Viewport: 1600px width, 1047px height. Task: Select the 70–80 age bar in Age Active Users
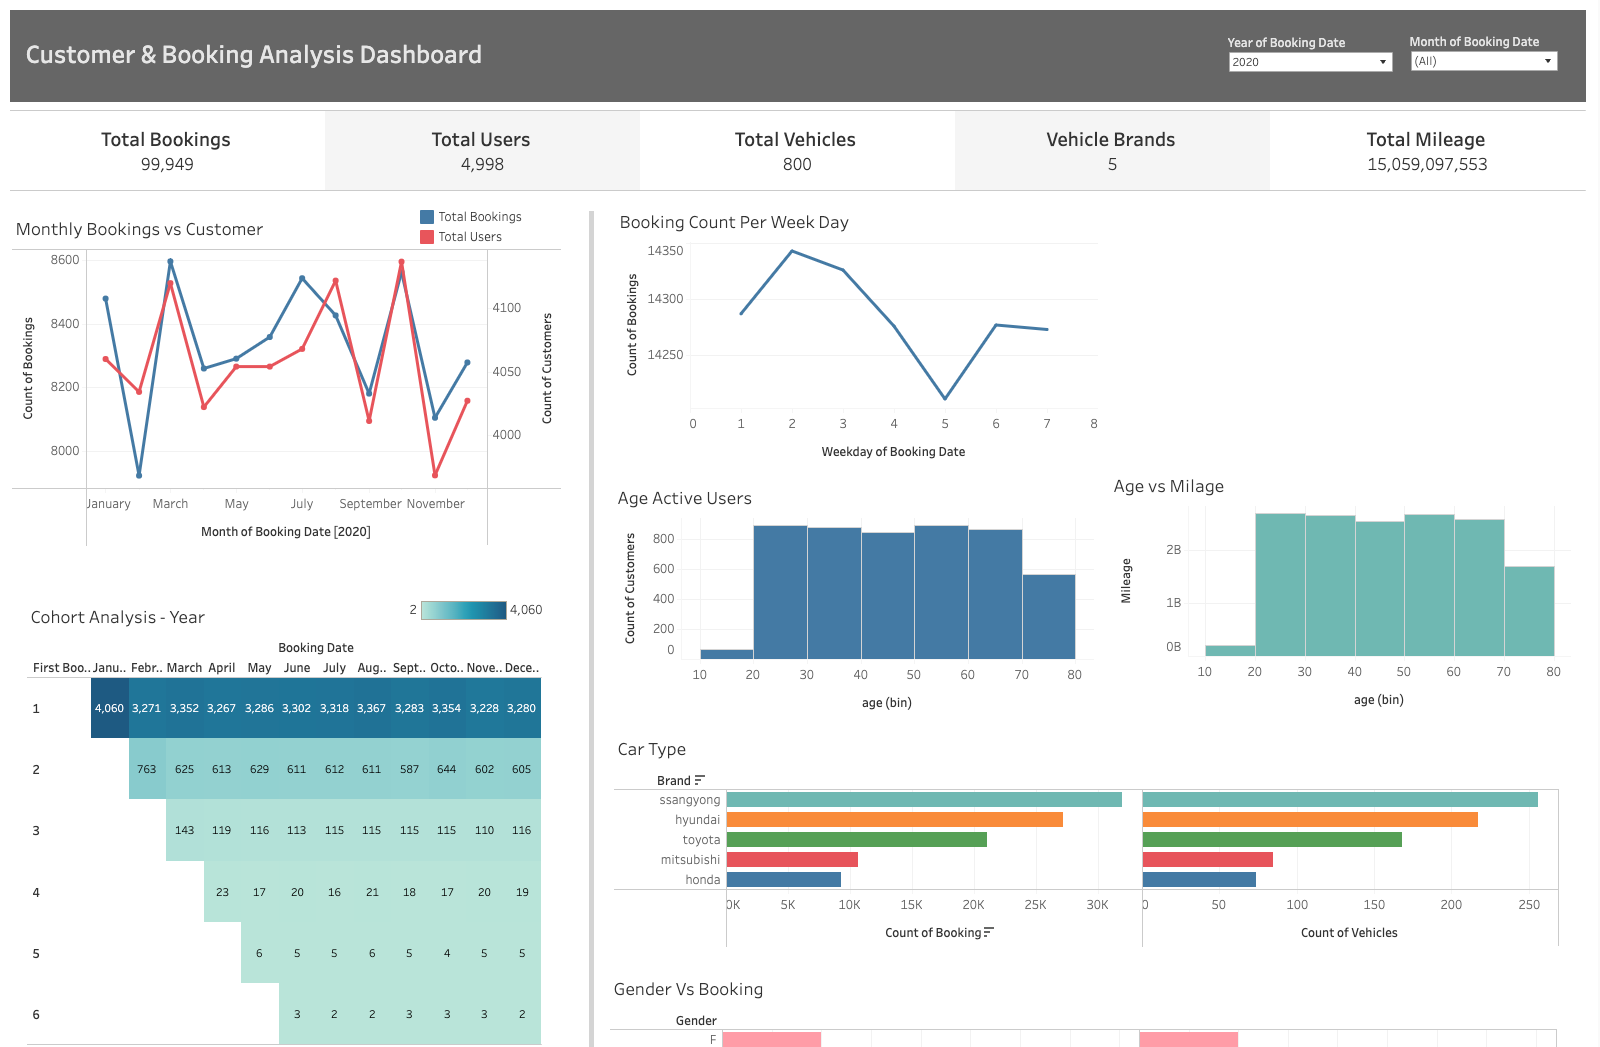pyautogui.click(x=1049, y=616)
